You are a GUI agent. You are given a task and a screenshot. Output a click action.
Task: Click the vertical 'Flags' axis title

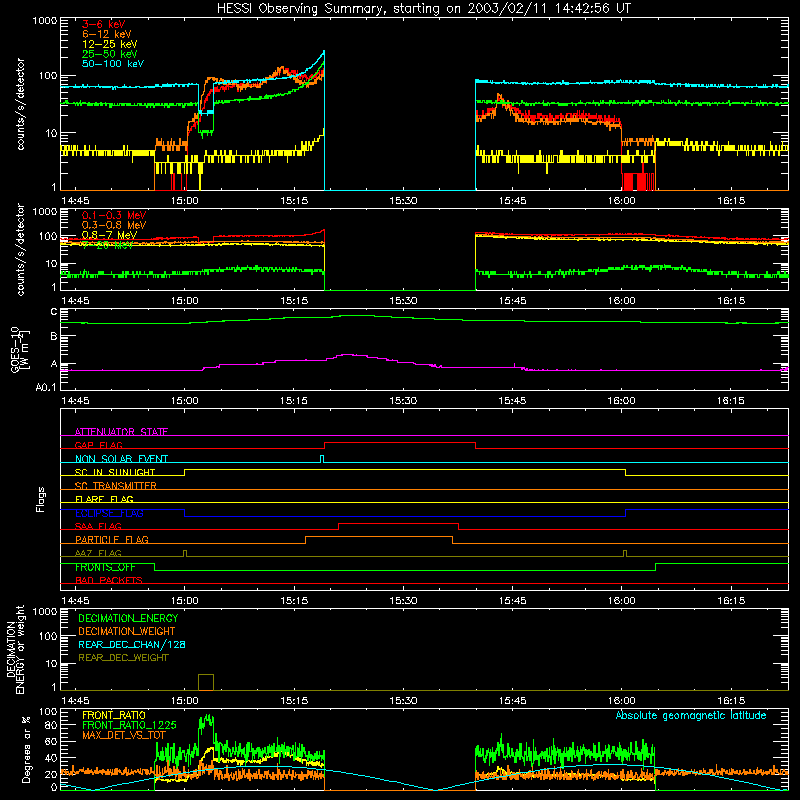(x=41, y=499)
